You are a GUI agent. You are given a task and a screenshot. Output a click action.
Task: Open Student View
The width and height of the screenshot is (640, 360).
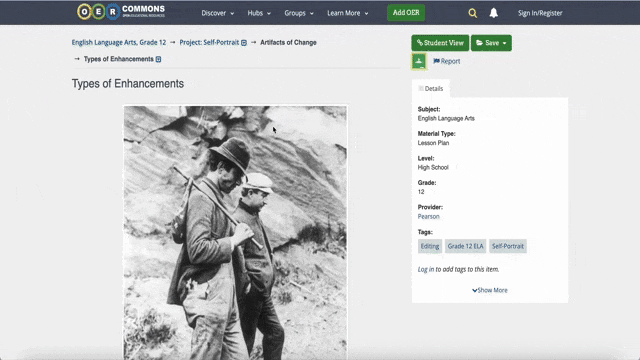click(x=440, y=43)
